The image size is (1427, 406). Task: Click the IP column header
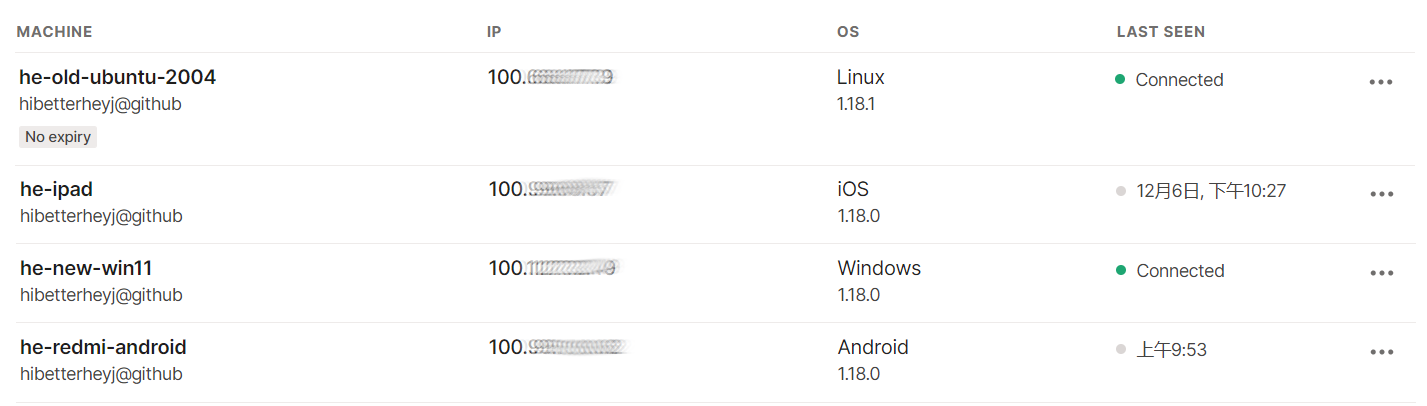494,32
